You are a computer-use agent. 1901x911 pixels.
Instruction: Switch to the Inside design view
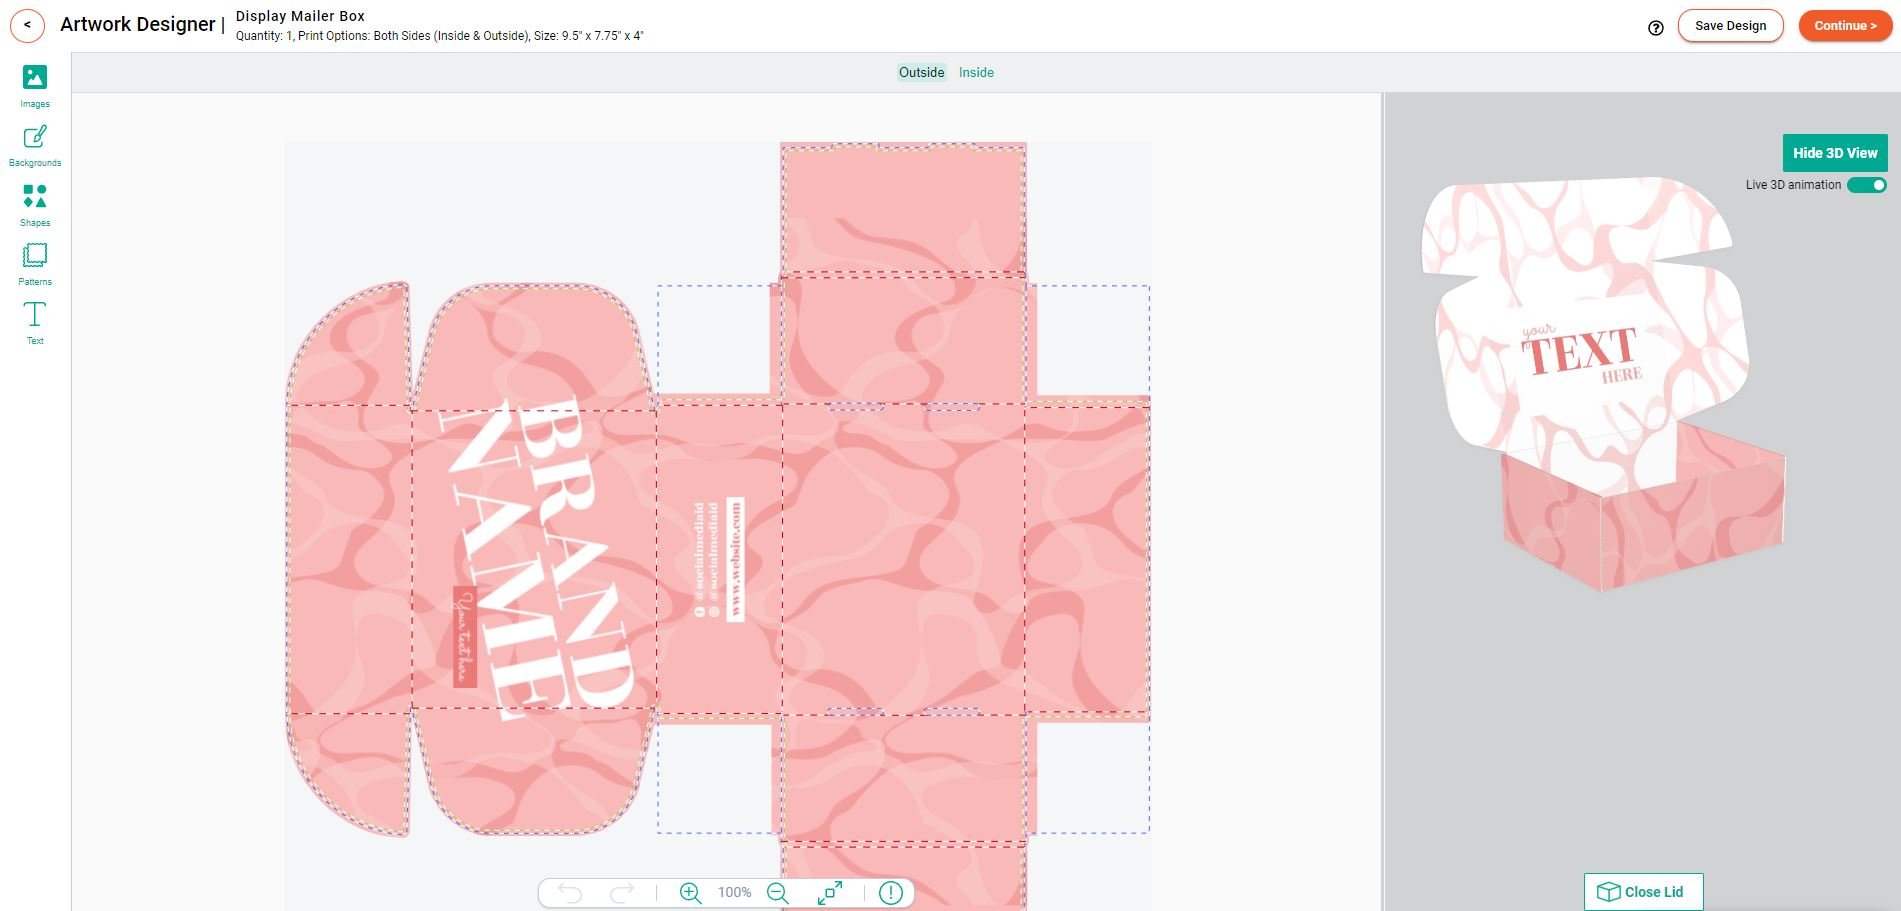click(x=975, y=72)
